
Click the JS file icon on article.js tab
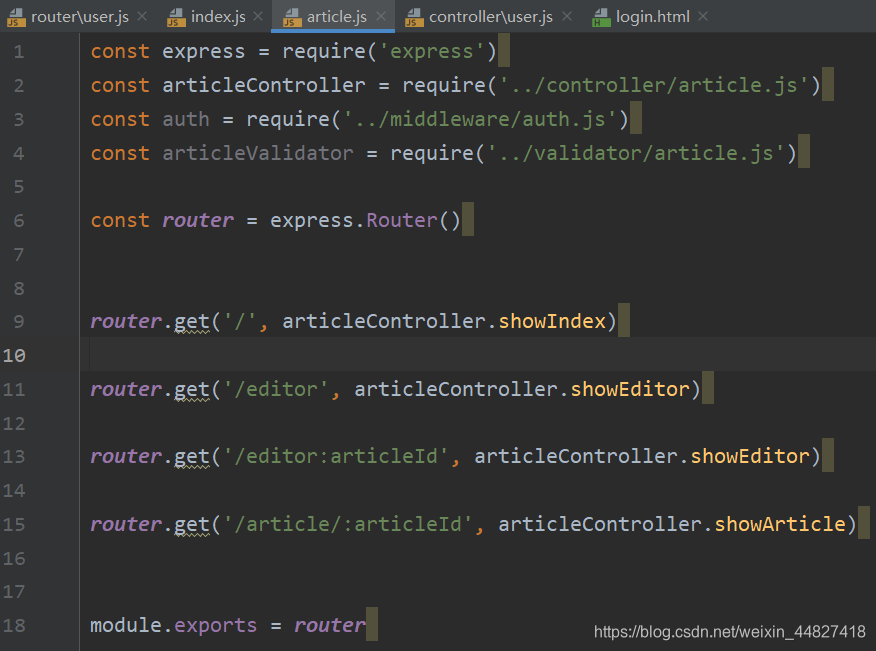click(x=292, y=17)
